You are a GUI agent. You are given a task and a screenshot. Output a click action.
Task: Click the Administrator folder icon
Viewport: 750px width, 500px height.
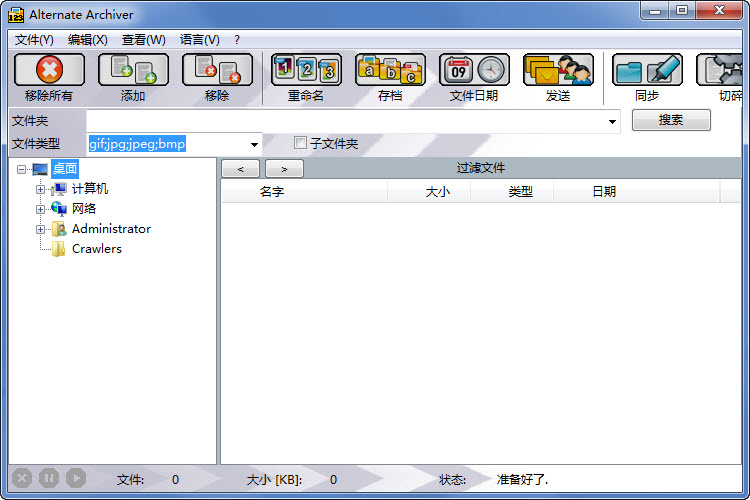tap(59, 229)
